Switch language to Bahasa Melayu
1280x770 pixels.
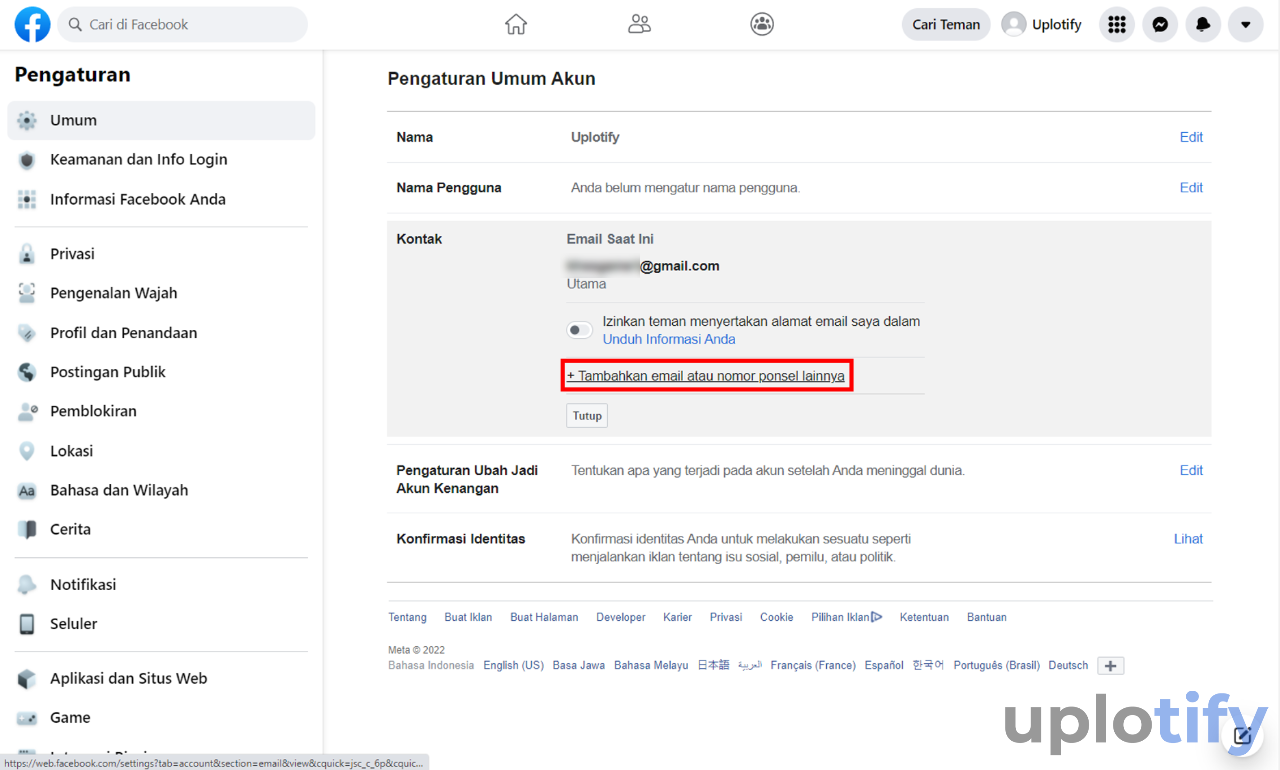pyautogui.click(x=651, y=665)
